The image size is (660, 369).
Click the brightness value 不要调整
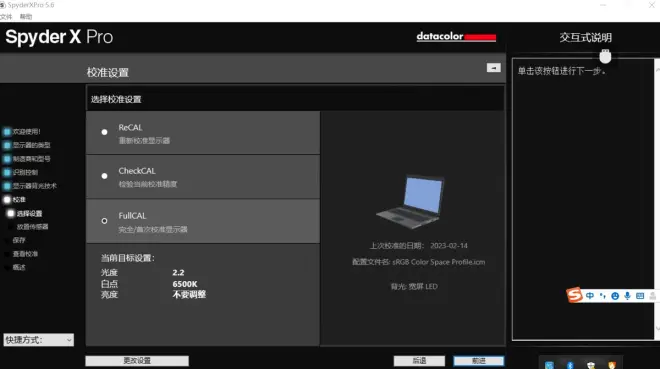tap(189, 295)
